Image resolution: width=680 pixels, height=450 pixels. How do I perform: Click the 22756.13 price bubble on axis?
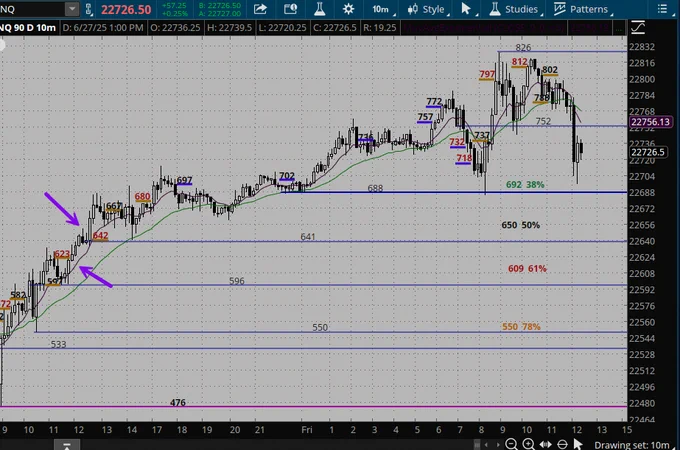tap(650, 122)
